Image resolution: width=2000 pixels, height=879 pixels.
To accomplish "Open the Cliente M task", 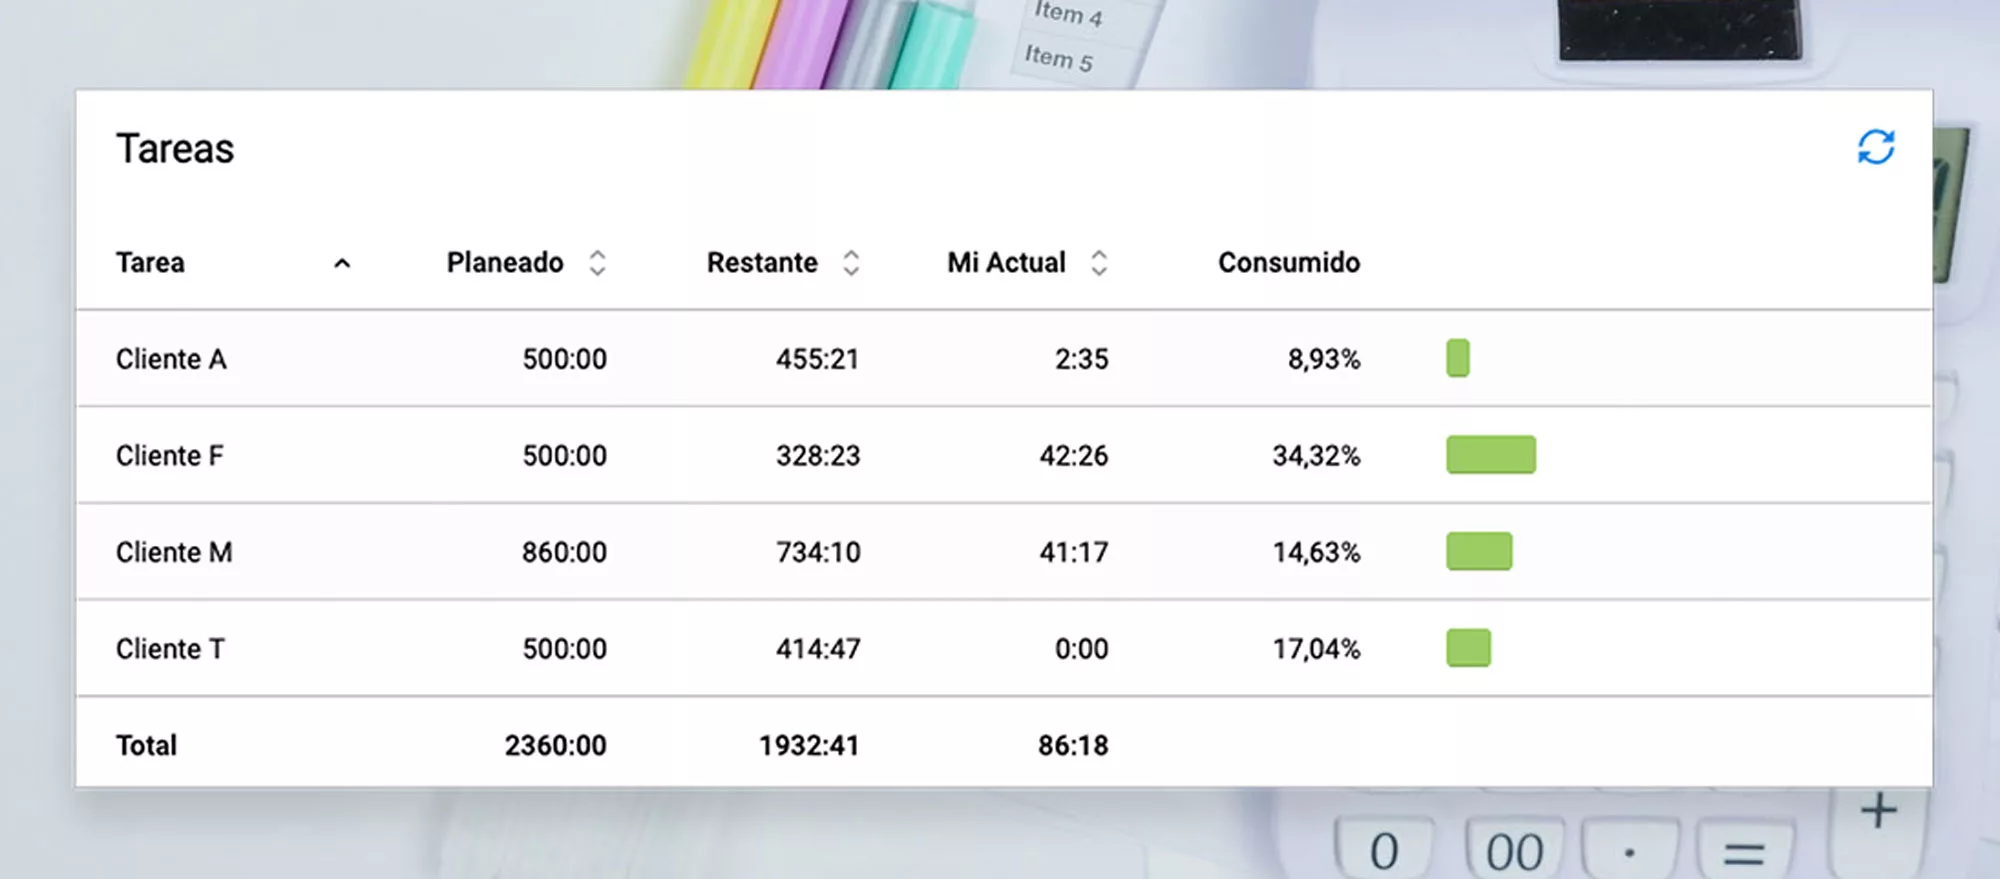I will [174, 552].
